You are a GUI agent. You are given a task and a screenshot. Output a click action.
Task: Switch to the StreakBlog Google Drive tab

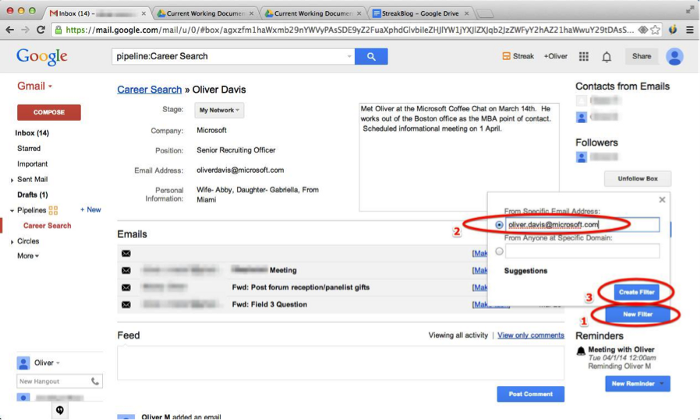(x=420, y=13)
